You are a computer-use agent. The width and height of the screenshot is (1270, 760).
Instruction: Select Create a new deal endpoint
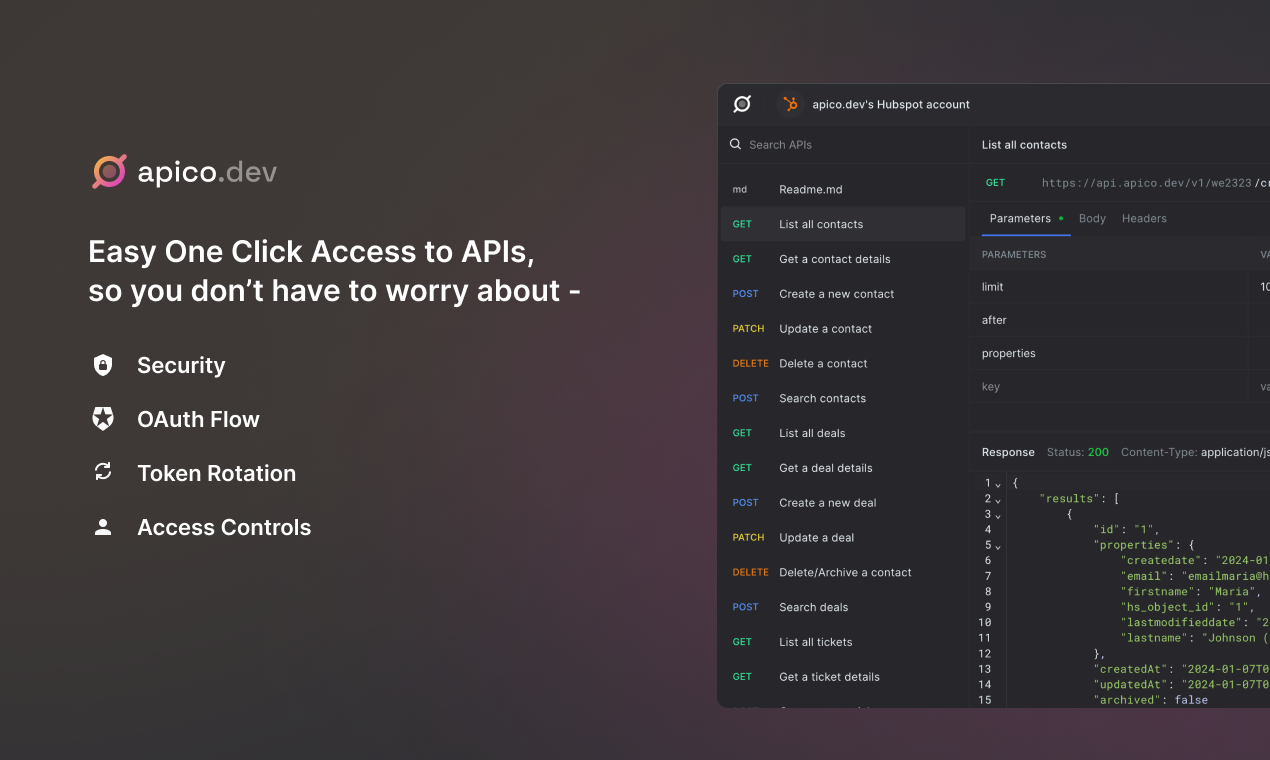click(x=843, y=502)
